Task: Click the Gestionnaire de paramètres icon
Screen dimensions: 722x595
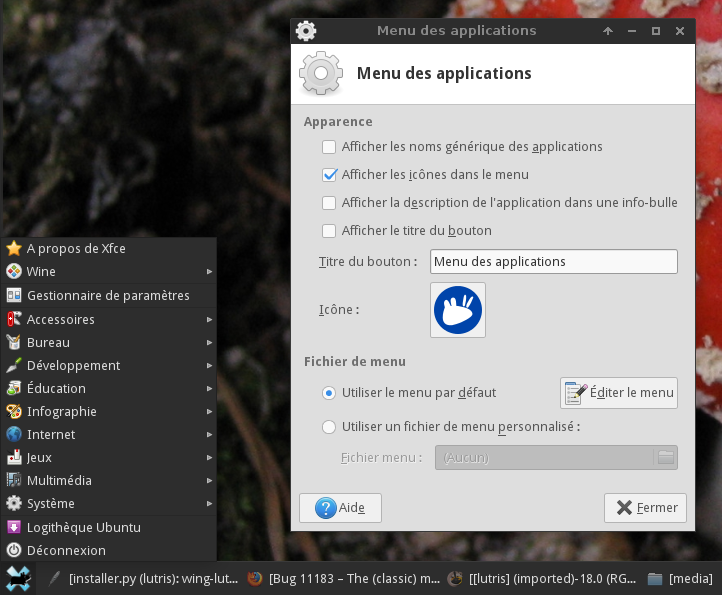Action: [14, 295]
